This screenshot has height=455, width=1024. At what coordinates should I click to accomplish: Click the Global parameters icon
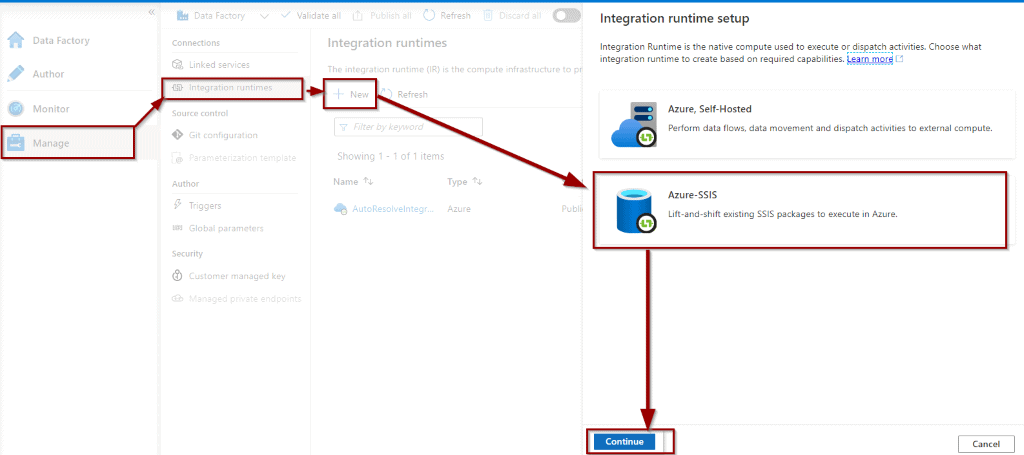point(177,228)
